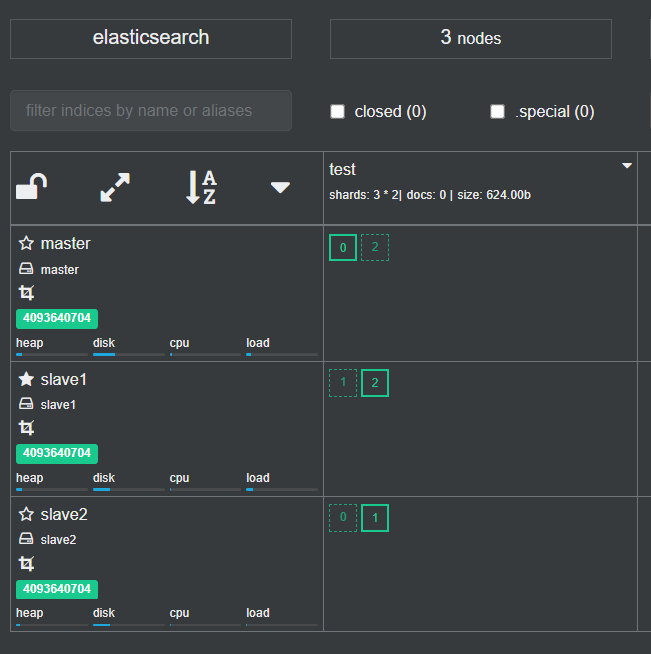Screen dimensions: 651x654
Task: Click the crop icon under master node
Action: click(26, 293)
